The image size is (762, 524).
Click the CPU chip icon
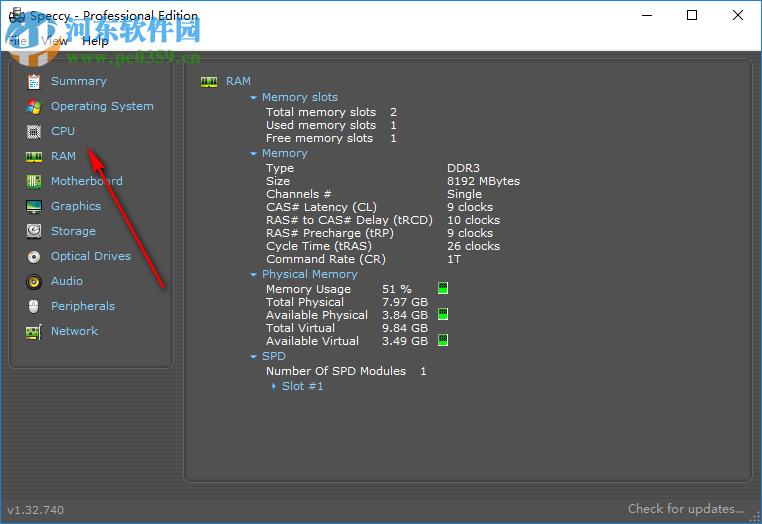(34, 132)
